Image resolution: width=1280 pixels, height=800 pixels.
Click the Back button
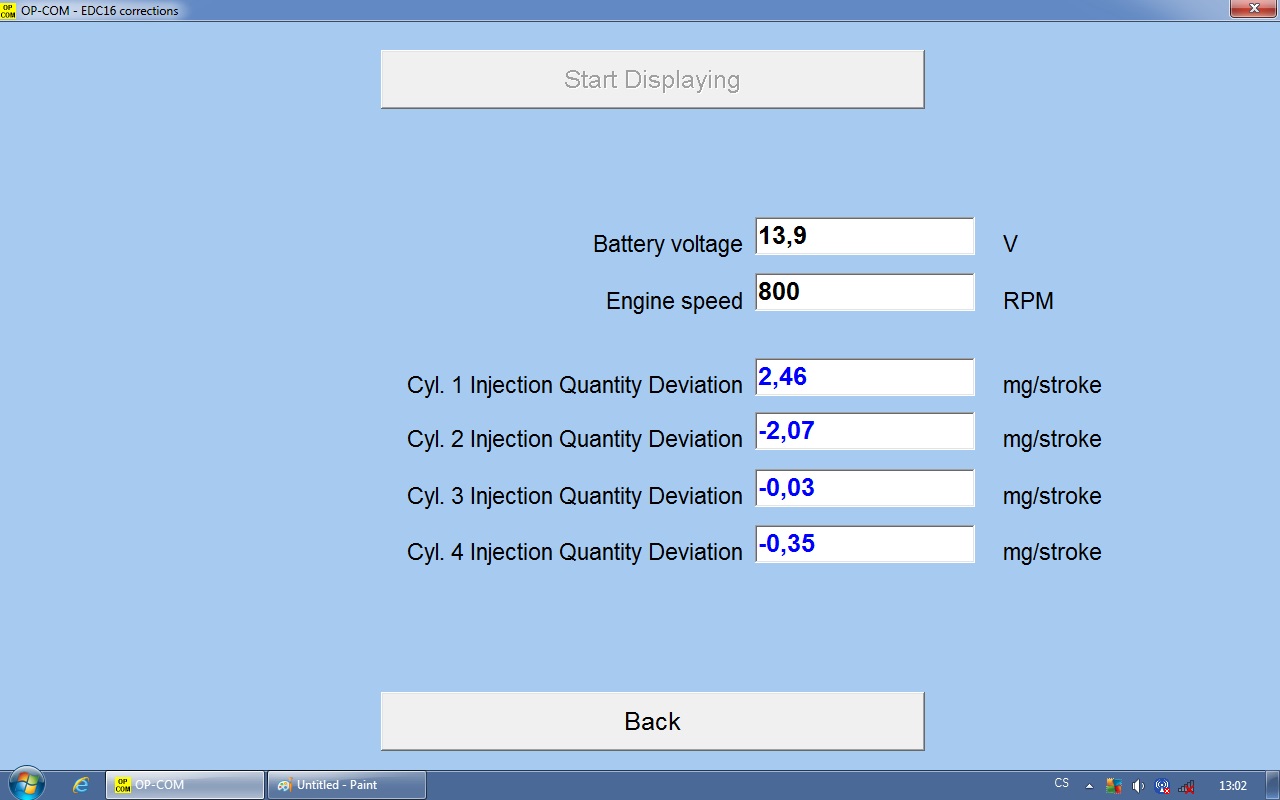coord(652,721)
